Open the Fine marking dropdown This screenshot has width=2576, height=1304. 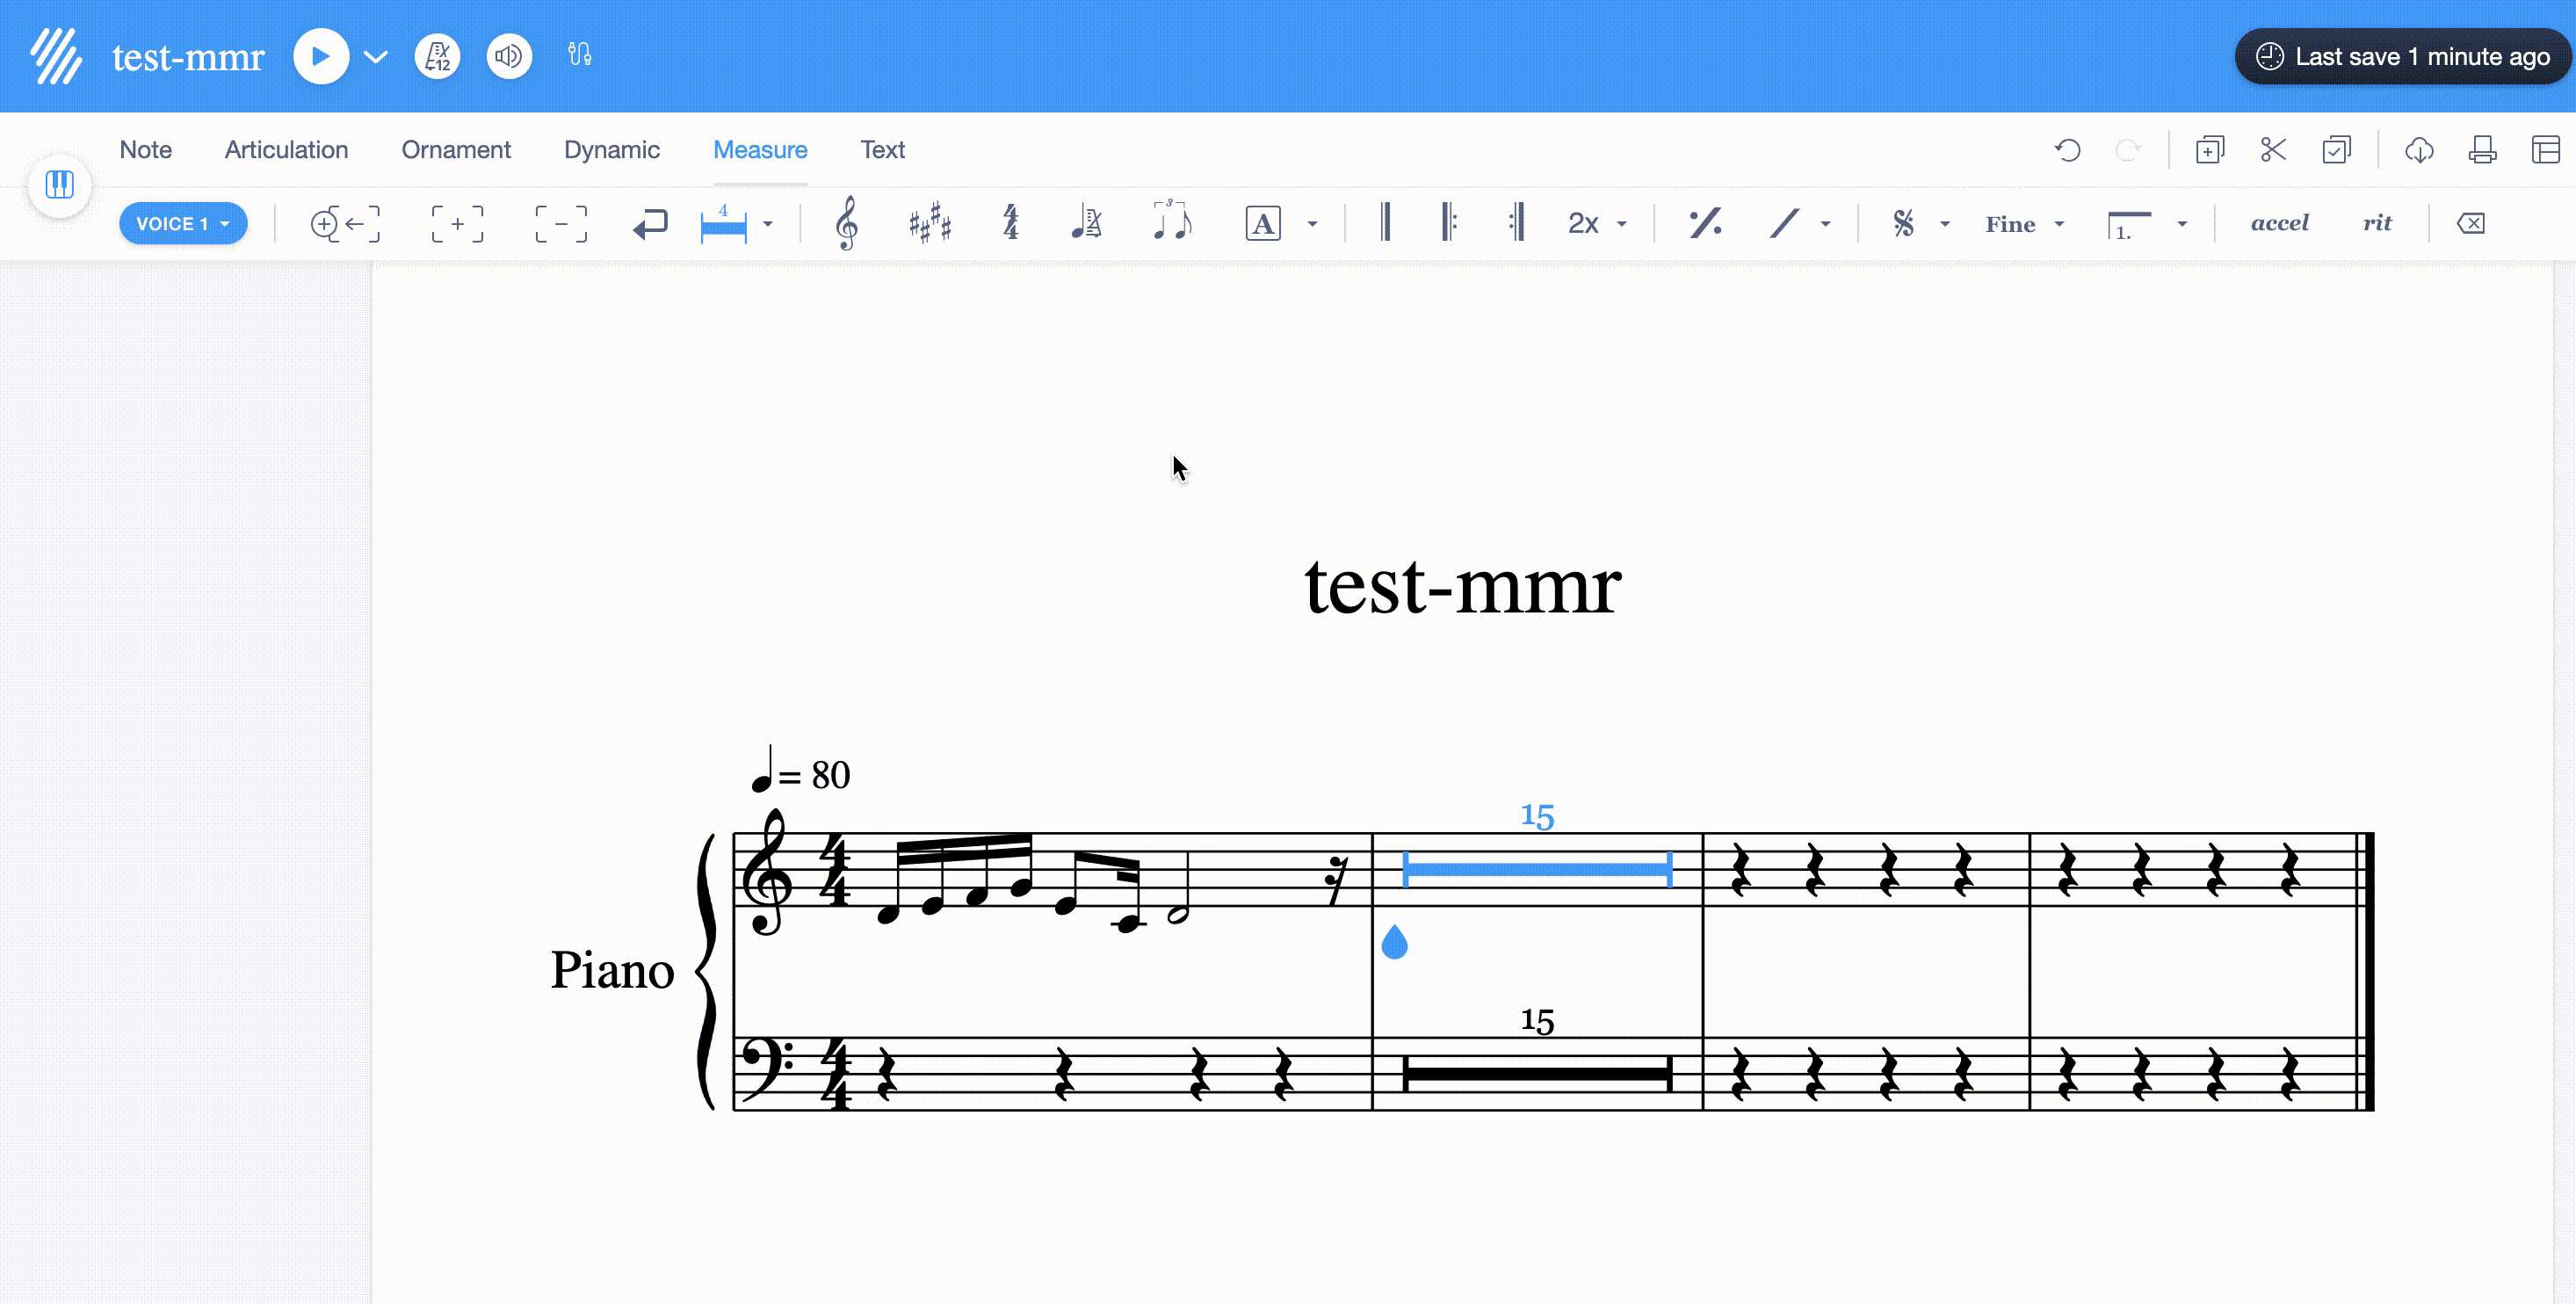pyautogui.click(x=2059, y=223)
